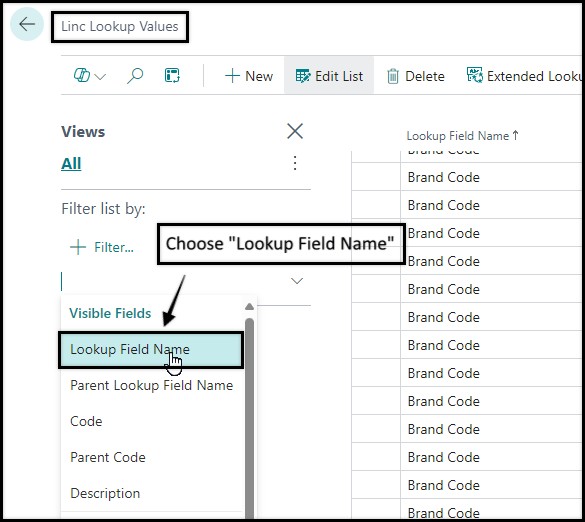Open the three-dot menu beside All
585x522 pixels.
coord(295,163)
